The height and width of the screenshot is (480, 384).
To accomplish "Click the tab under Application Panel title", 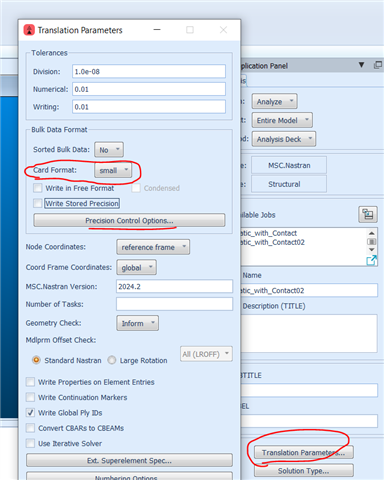I will pyautogui.click(x=243, y=81).
